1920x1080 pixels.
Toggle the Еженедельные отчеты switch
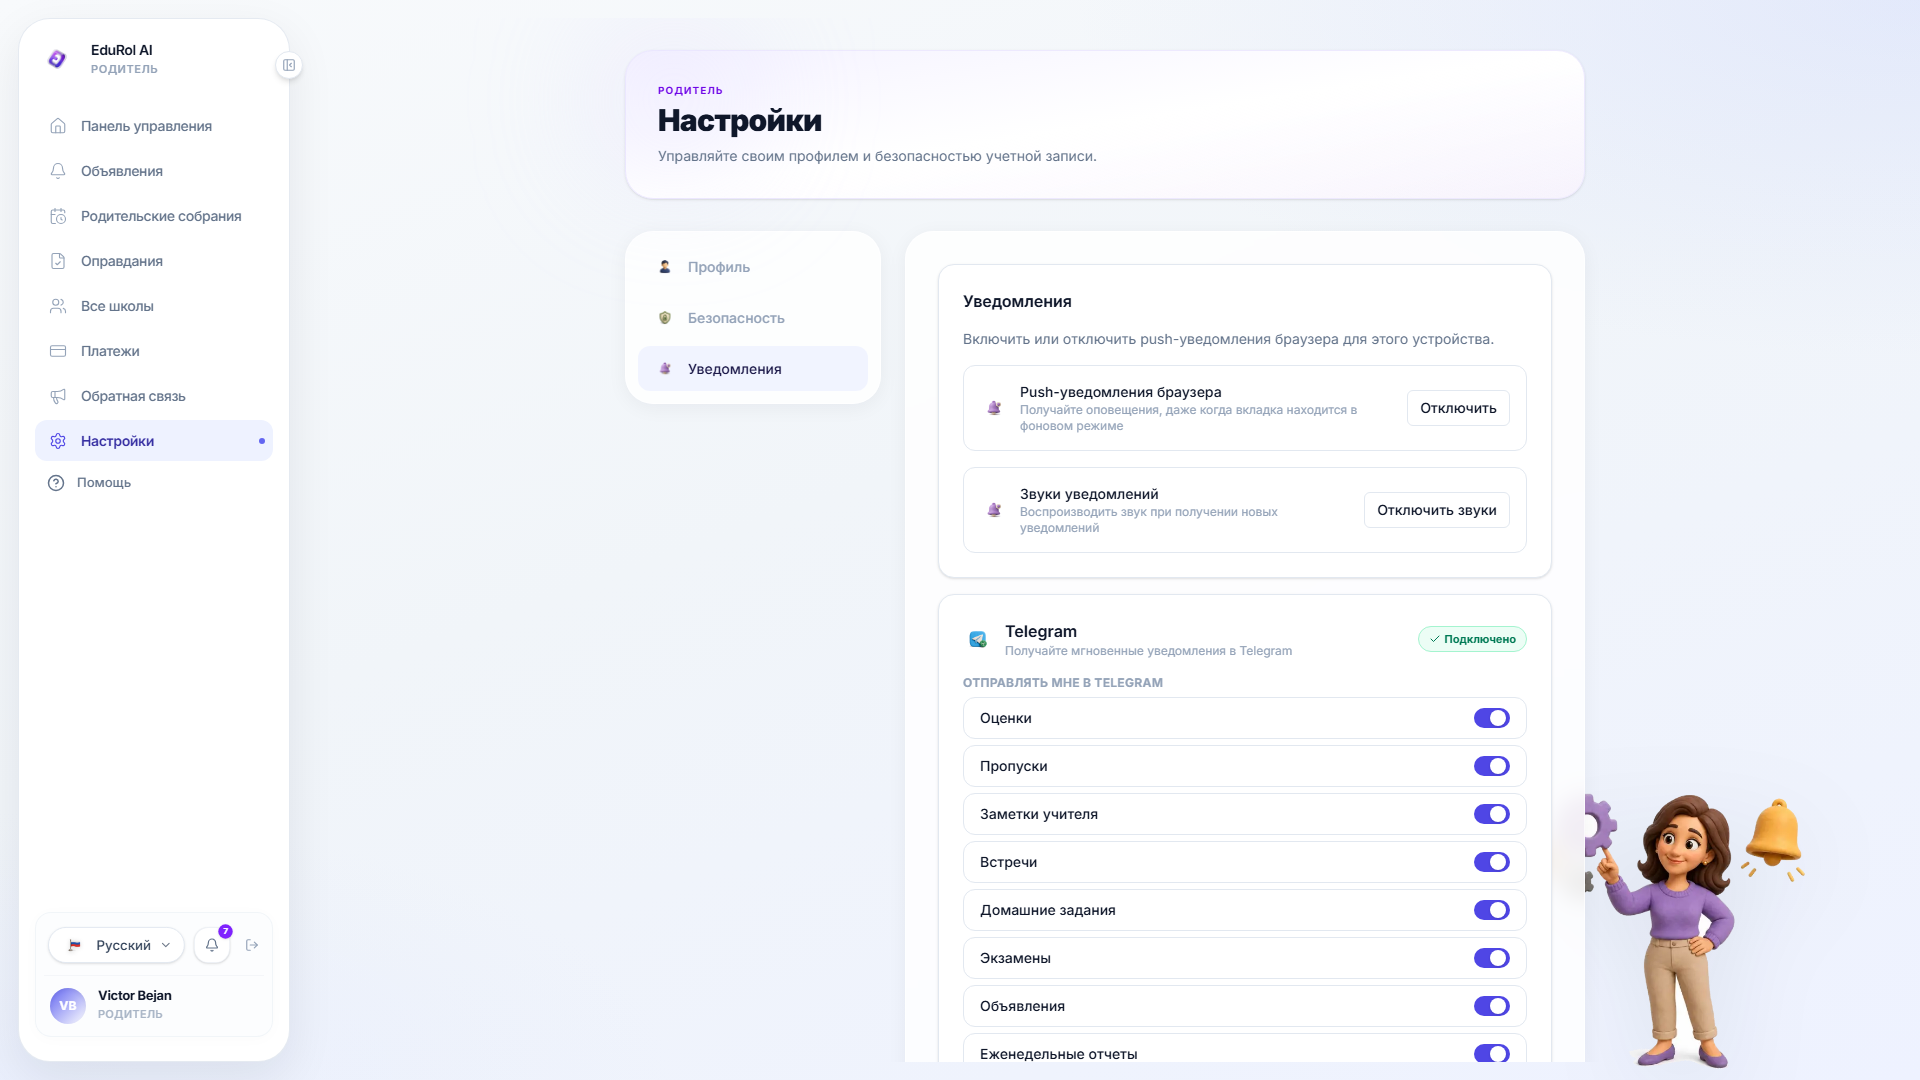coord(1492,1054)
